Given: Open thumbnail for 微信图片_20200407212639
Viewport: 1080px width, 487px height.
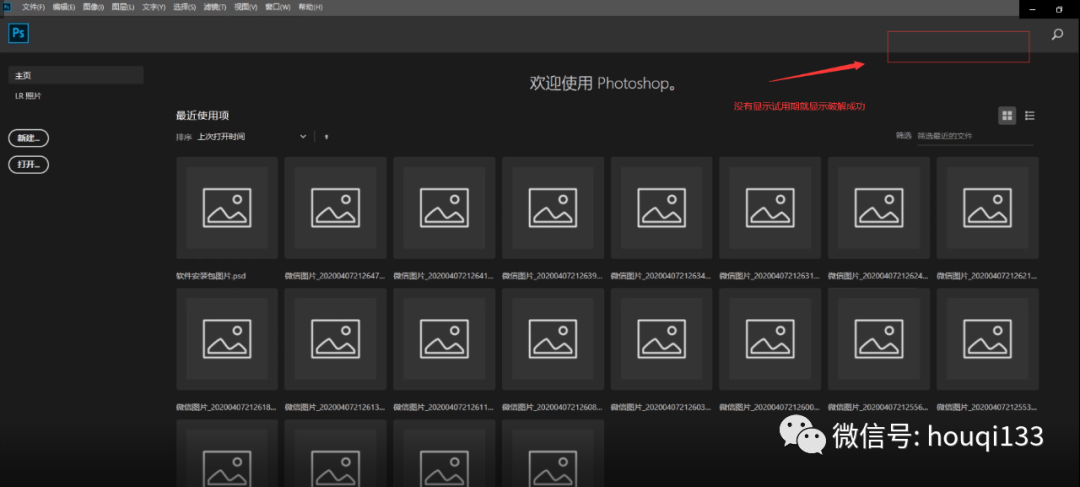Looking at the screenshot, I should tap(553, 207).
